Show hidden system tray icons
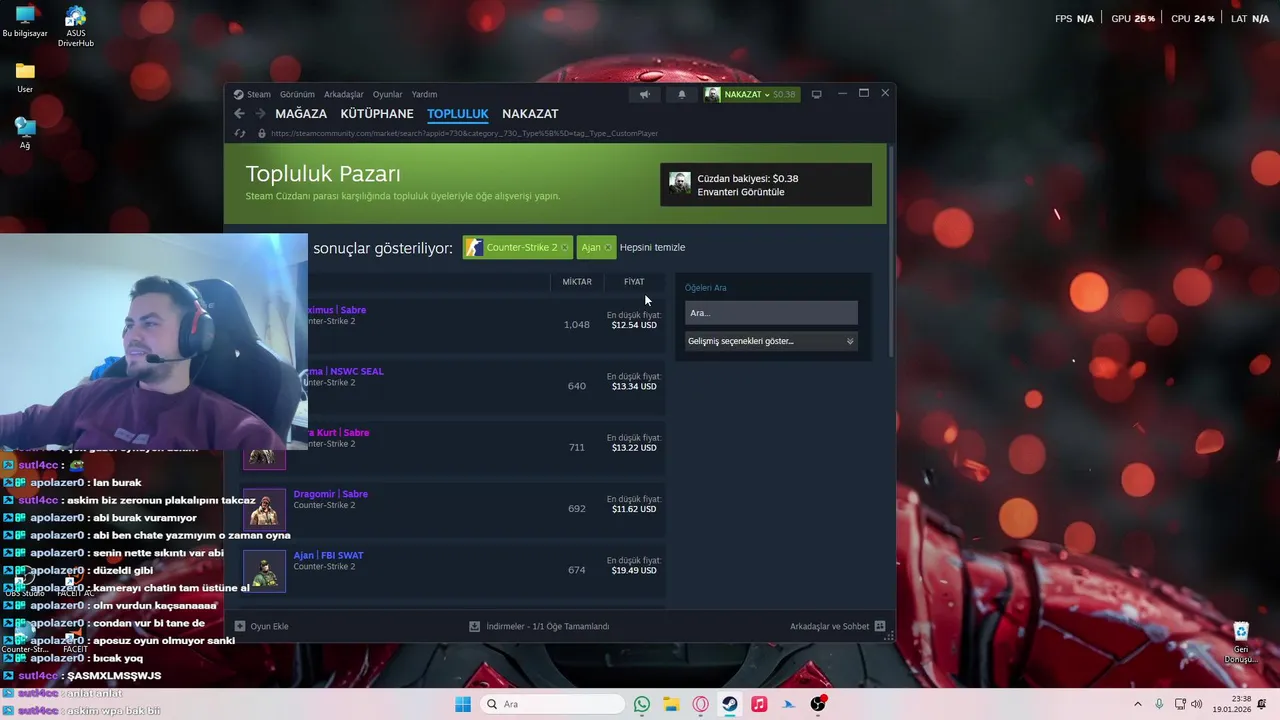The width and height of the screenshot is (1280, 720). pos(1137,704)
